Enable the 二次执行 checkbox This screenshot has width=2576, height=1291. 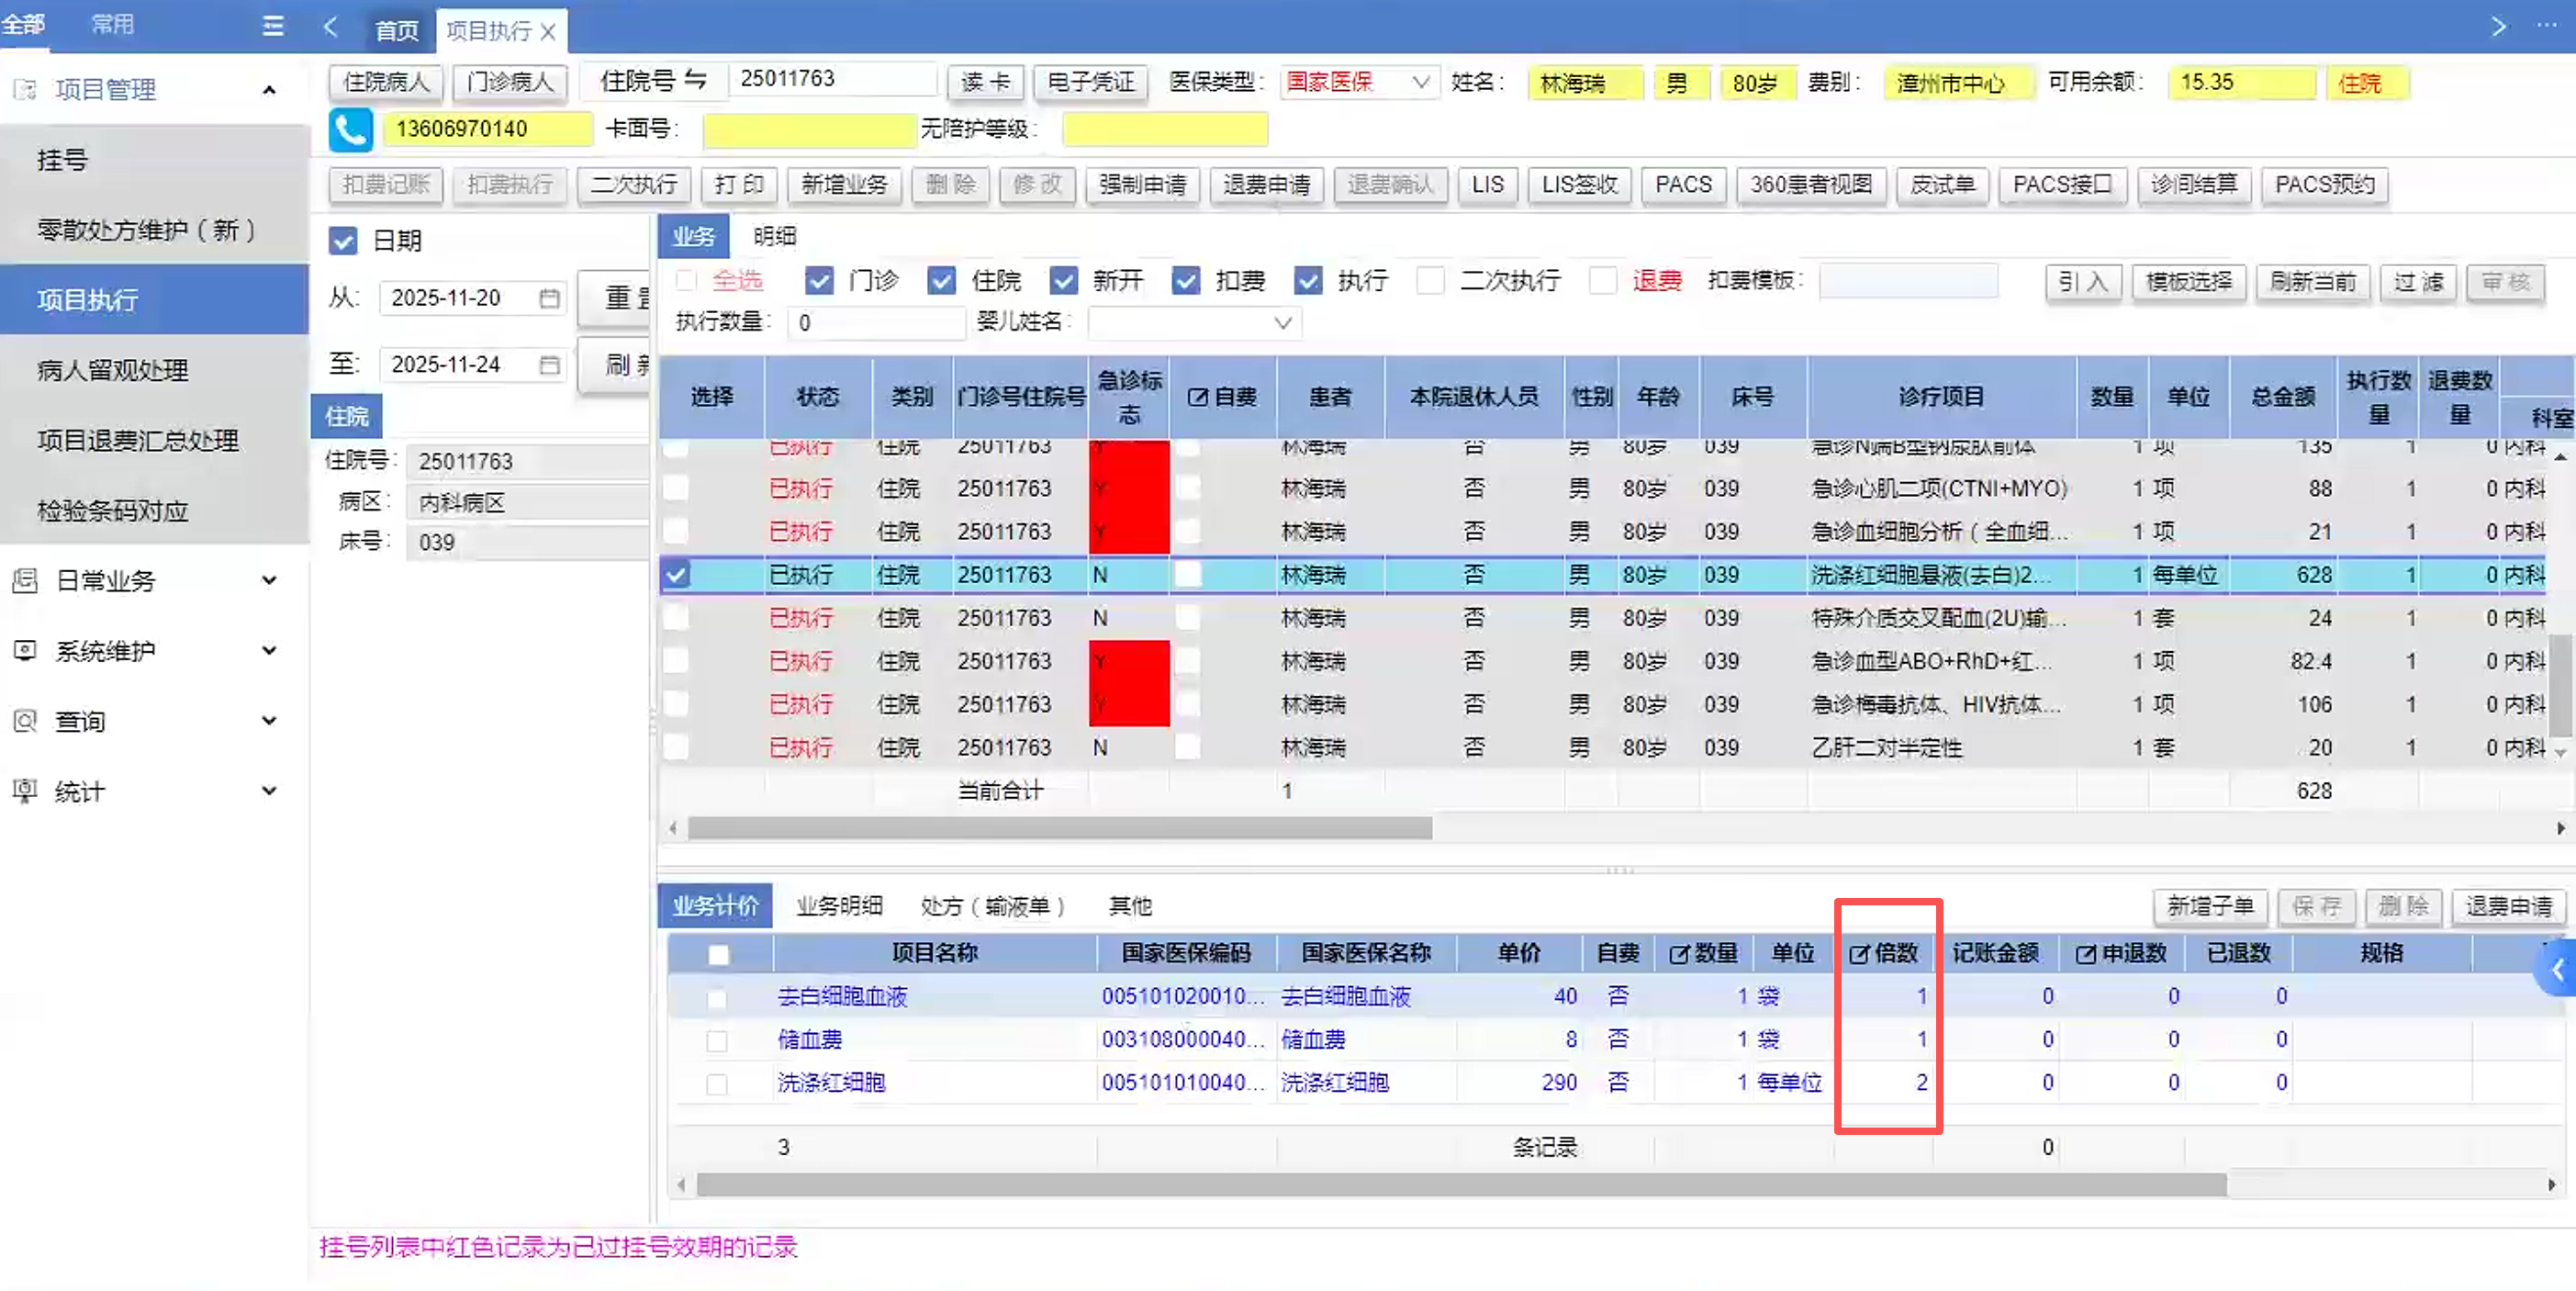point(1431,281)
